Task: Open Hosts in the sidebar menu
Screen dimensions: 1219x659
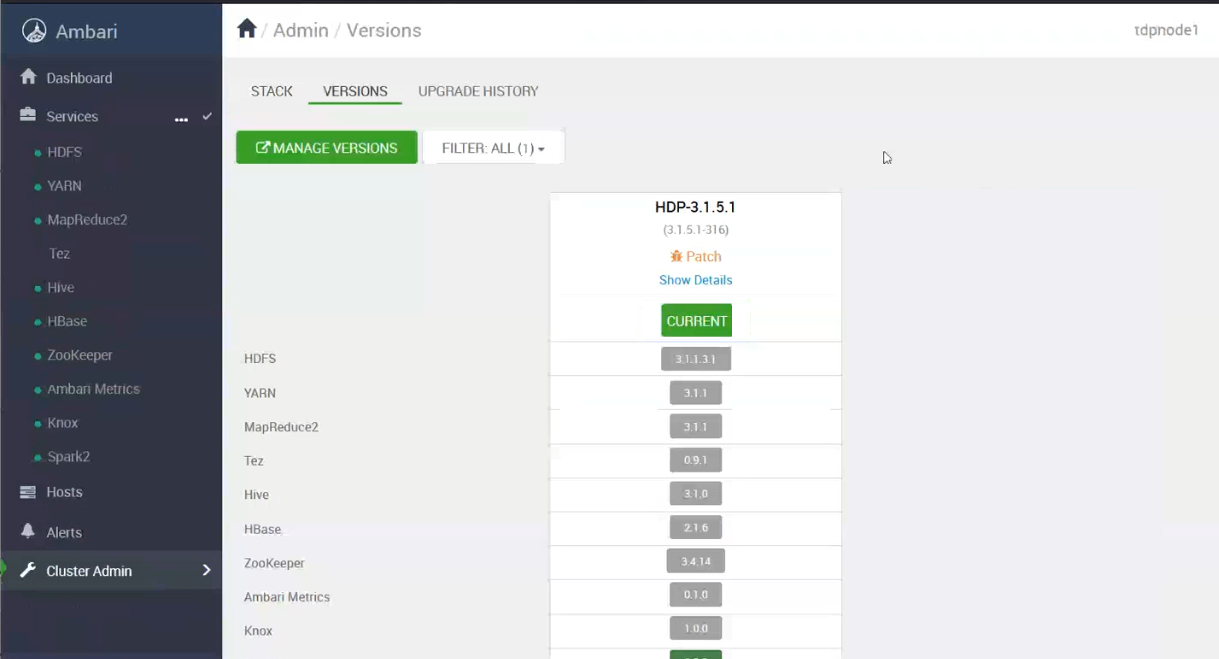Action: pos(64,492)
